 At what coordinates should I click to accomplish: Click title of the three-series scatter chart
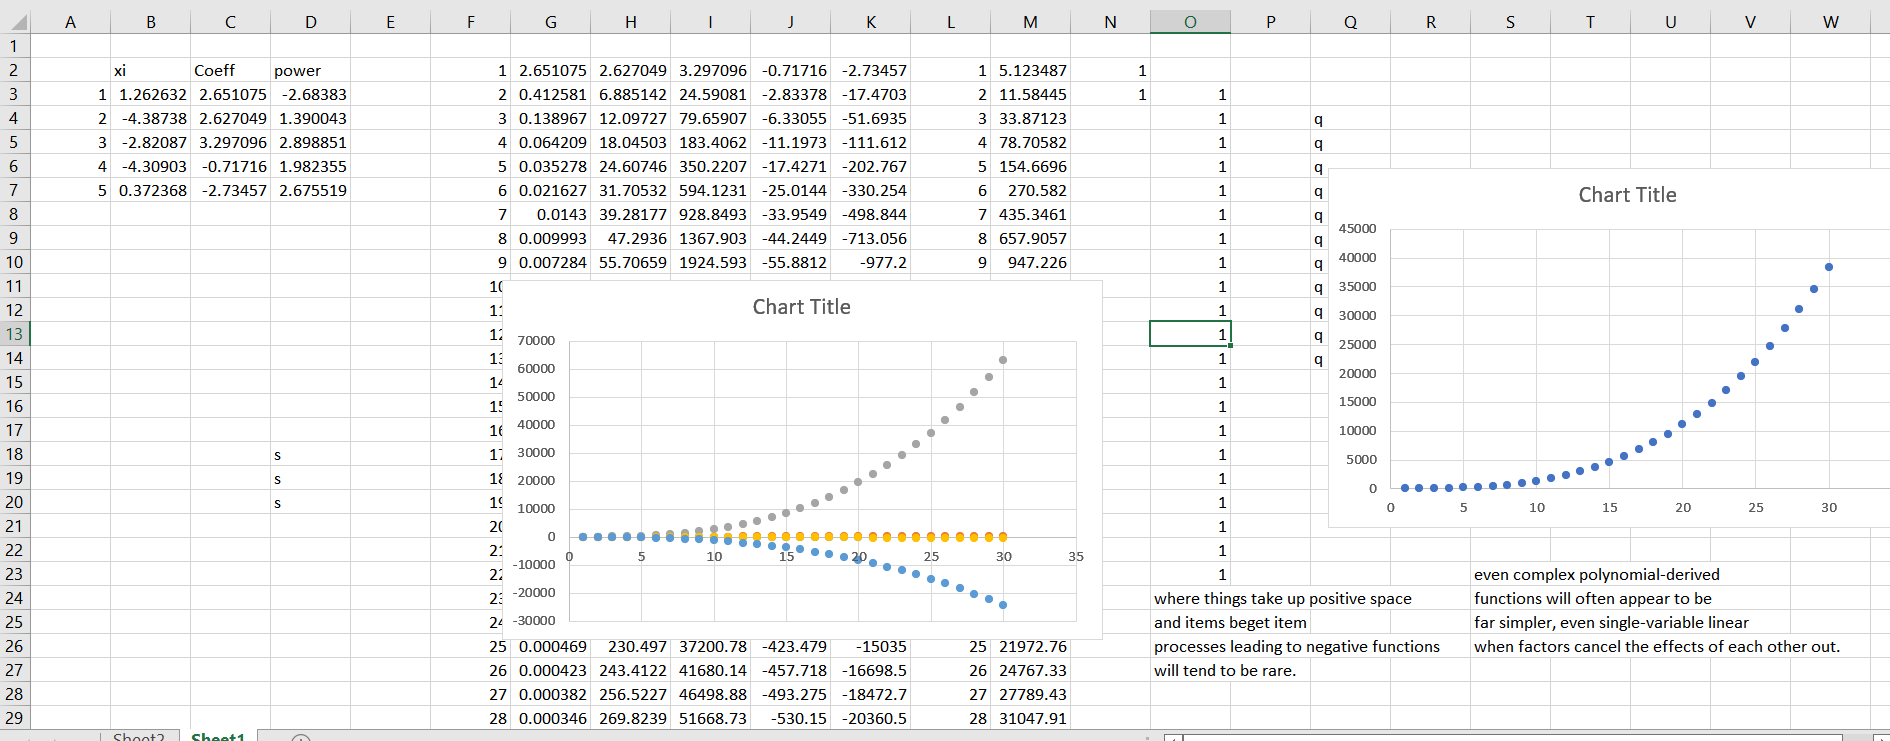tap(801, 307)
